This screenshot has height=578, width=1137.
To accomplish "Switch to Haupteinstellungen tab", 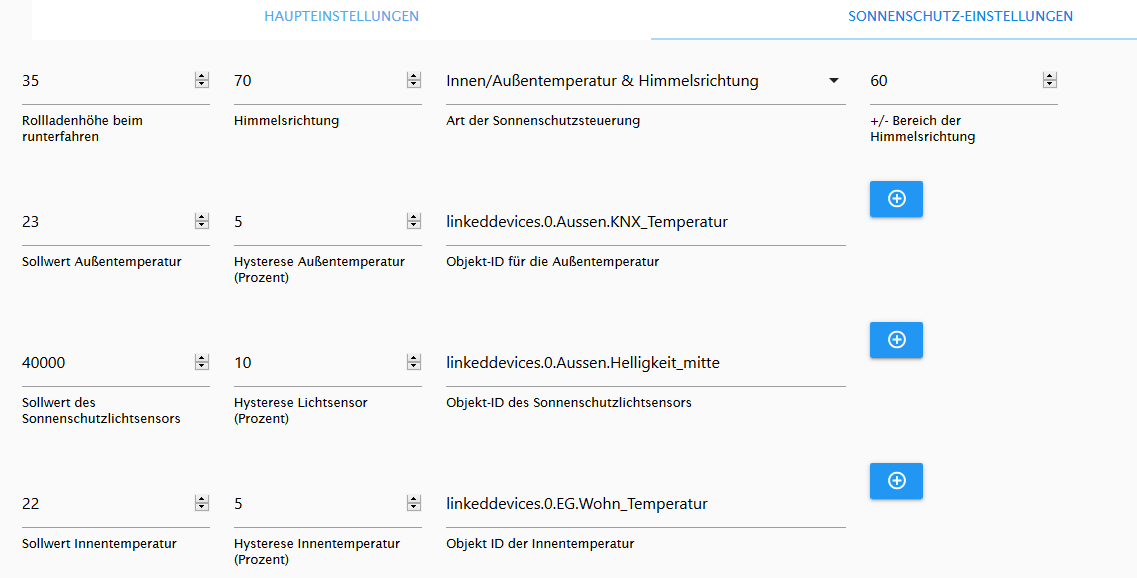I will [x=341, y=16].
